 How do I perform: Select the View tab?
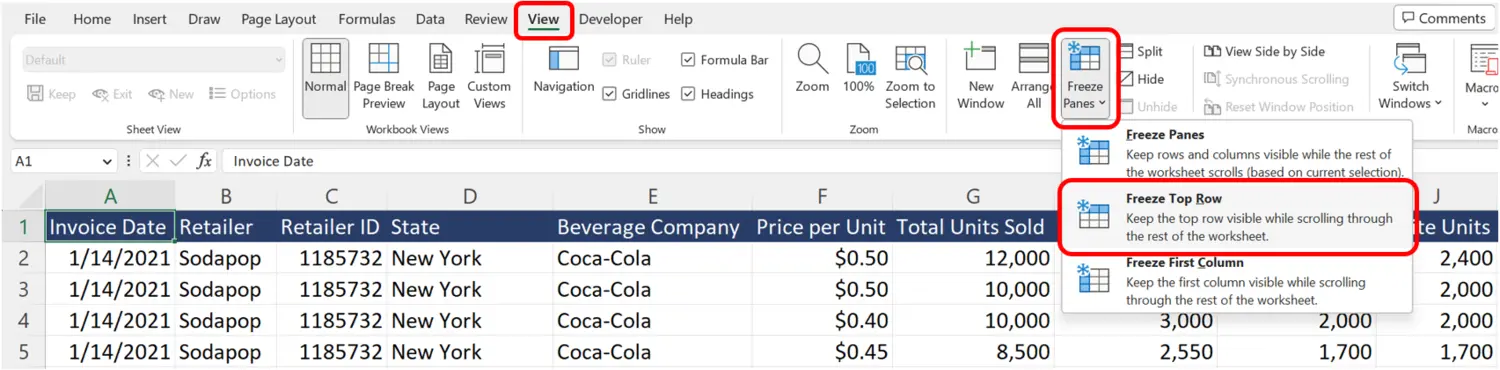click(544, 19)
